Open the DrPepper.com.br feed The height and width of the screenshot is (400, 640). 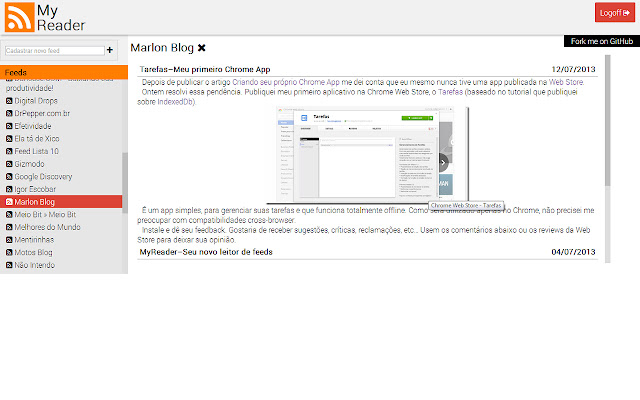pos(42,113)
